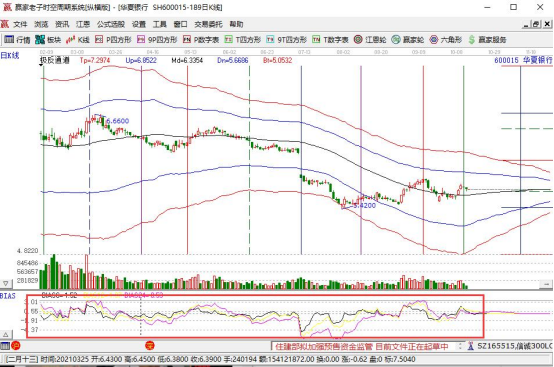Click the red 沪 circle icon
Screen dimensions: 554x367
pos(16,346)
